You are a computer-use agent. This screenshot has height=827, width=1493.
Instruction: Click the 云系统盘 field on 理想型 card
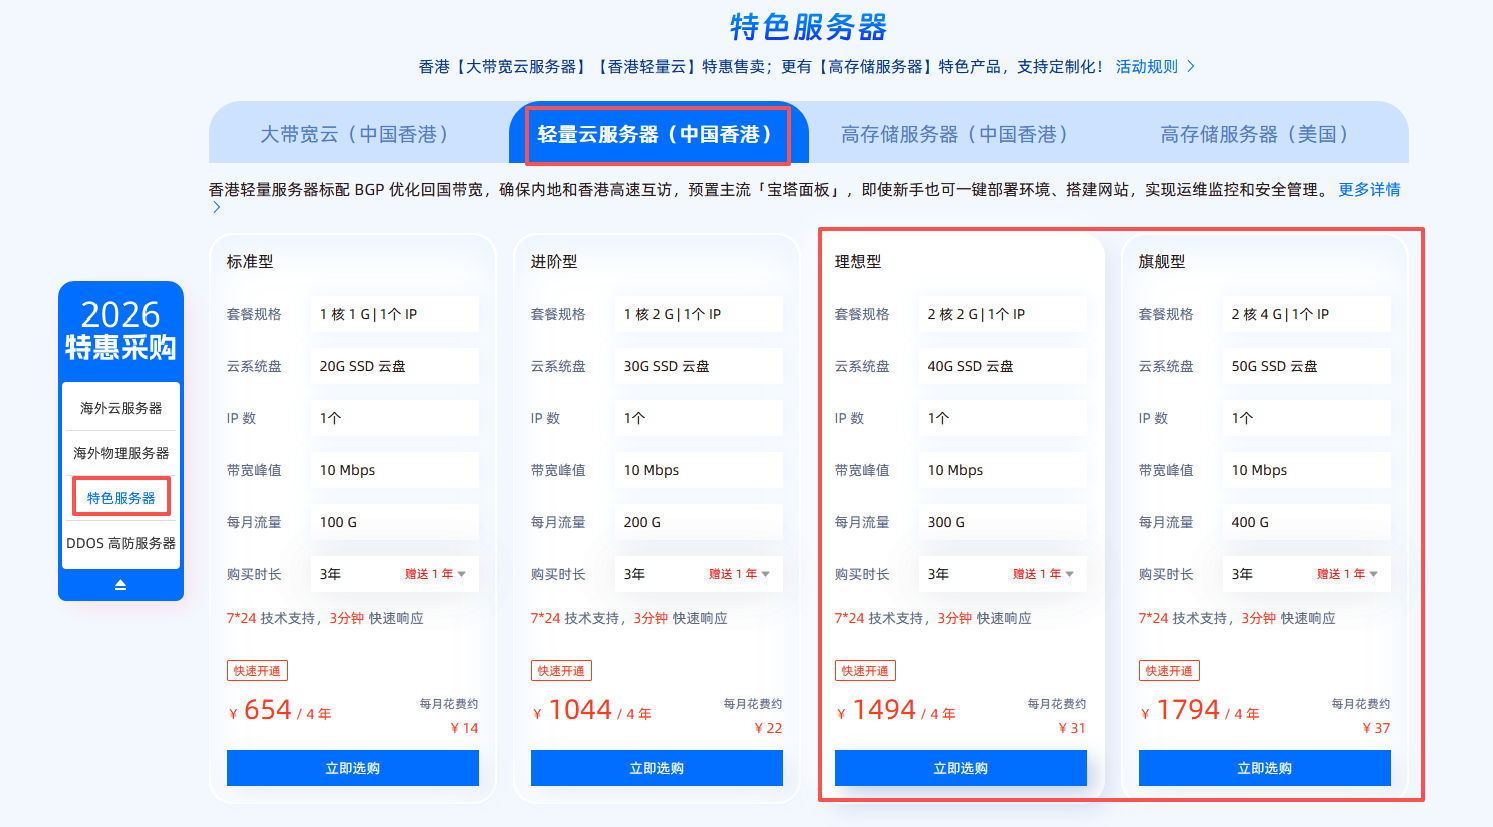pyautogui.click(x=1002, y=365)
